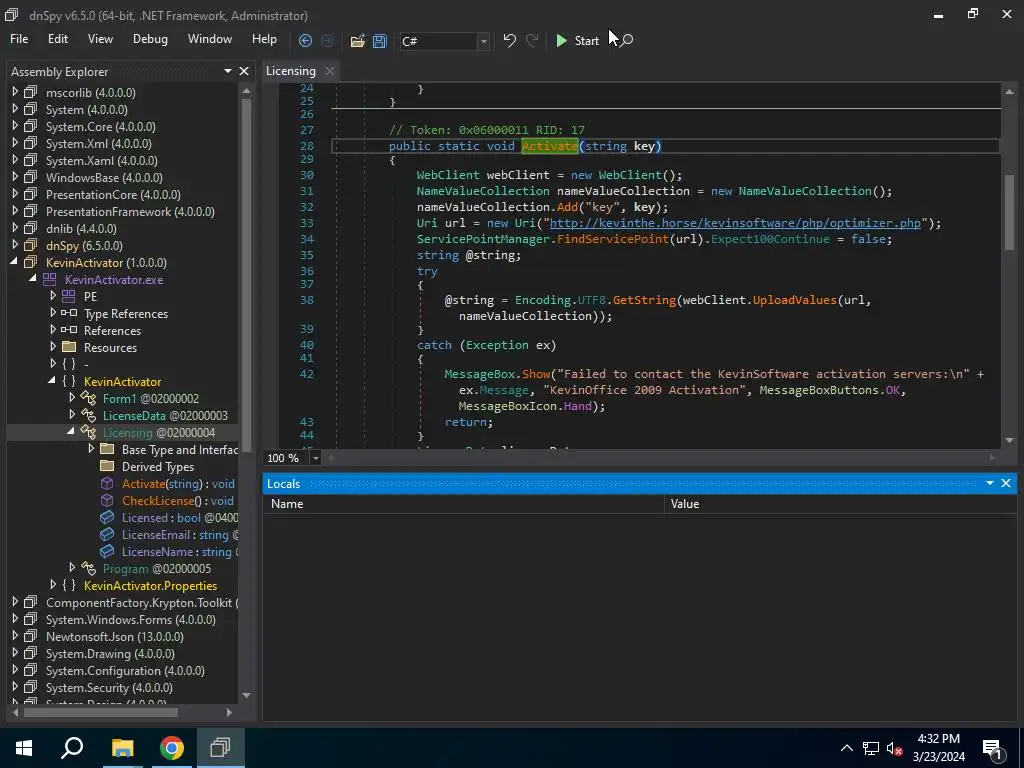
Task: Close the Licensing tab
Action: 330,71
